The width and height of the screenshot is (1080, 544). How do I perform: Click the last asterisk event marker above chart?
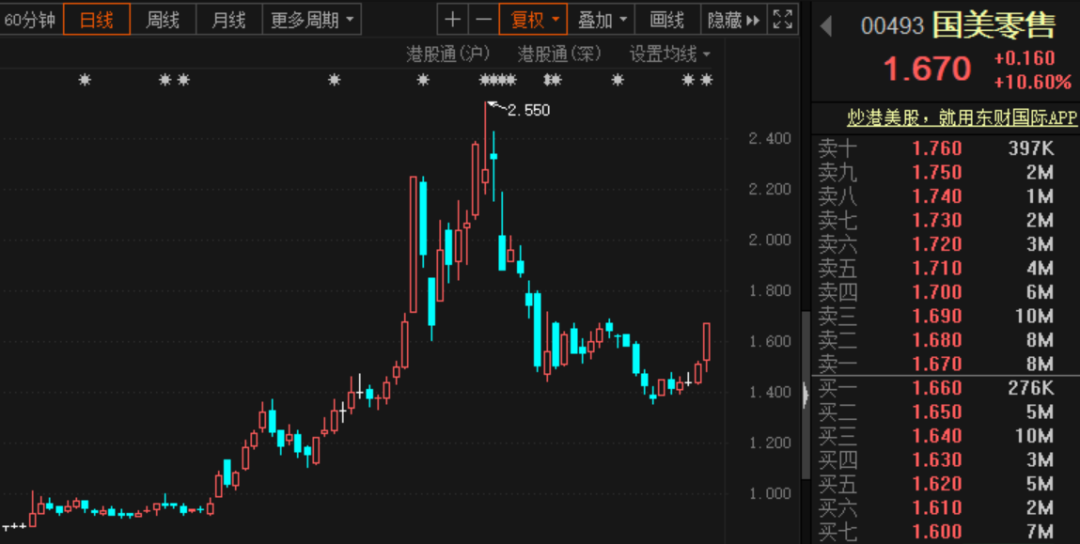click(x=707, y=80)
